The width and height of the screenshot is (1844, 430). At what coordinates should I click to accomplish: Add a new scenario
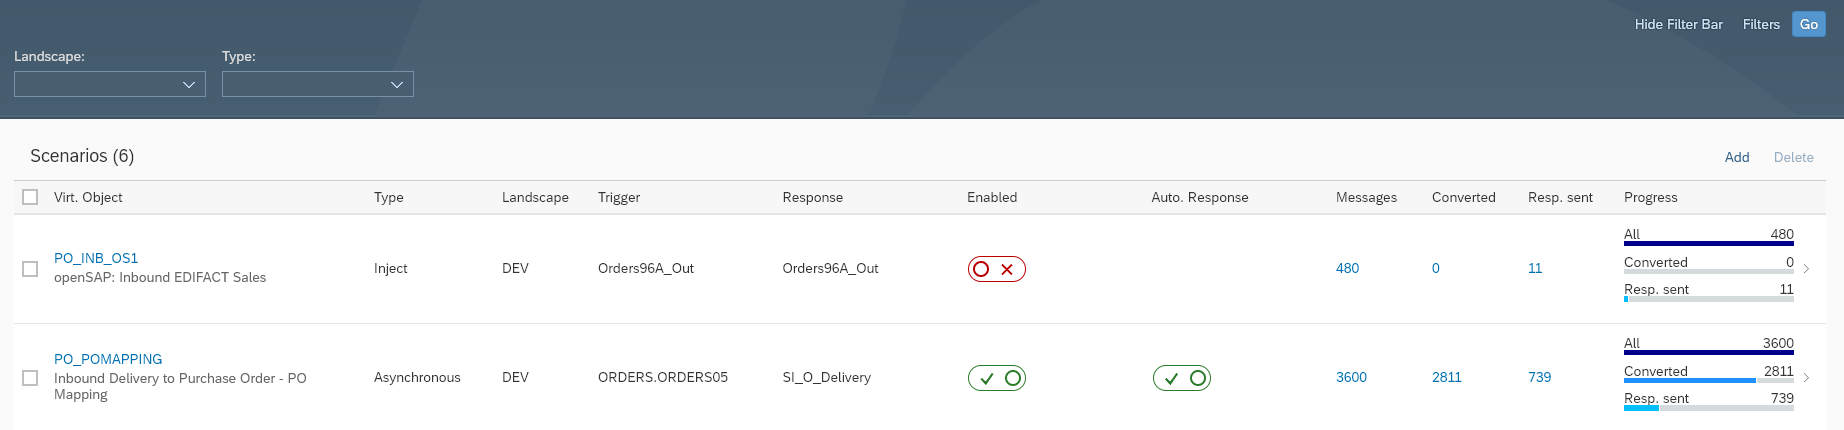[x=1736, y=157]
